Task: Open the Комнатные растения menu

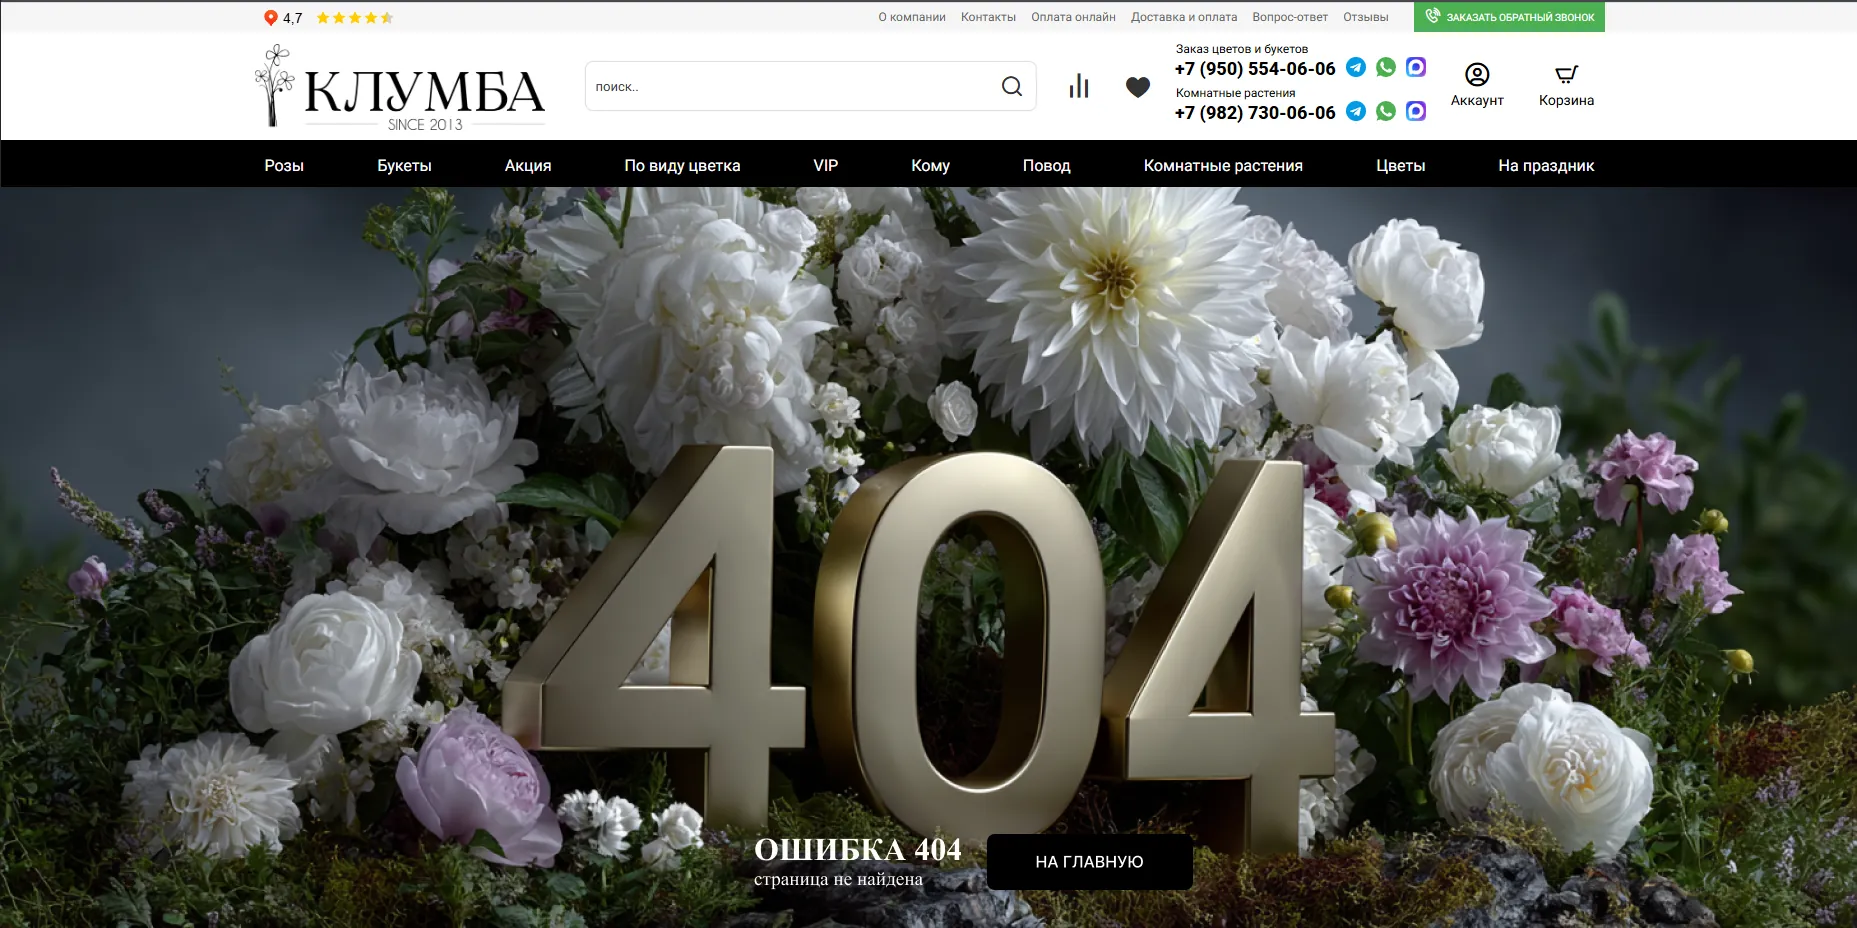Action: click(1223, 166)
